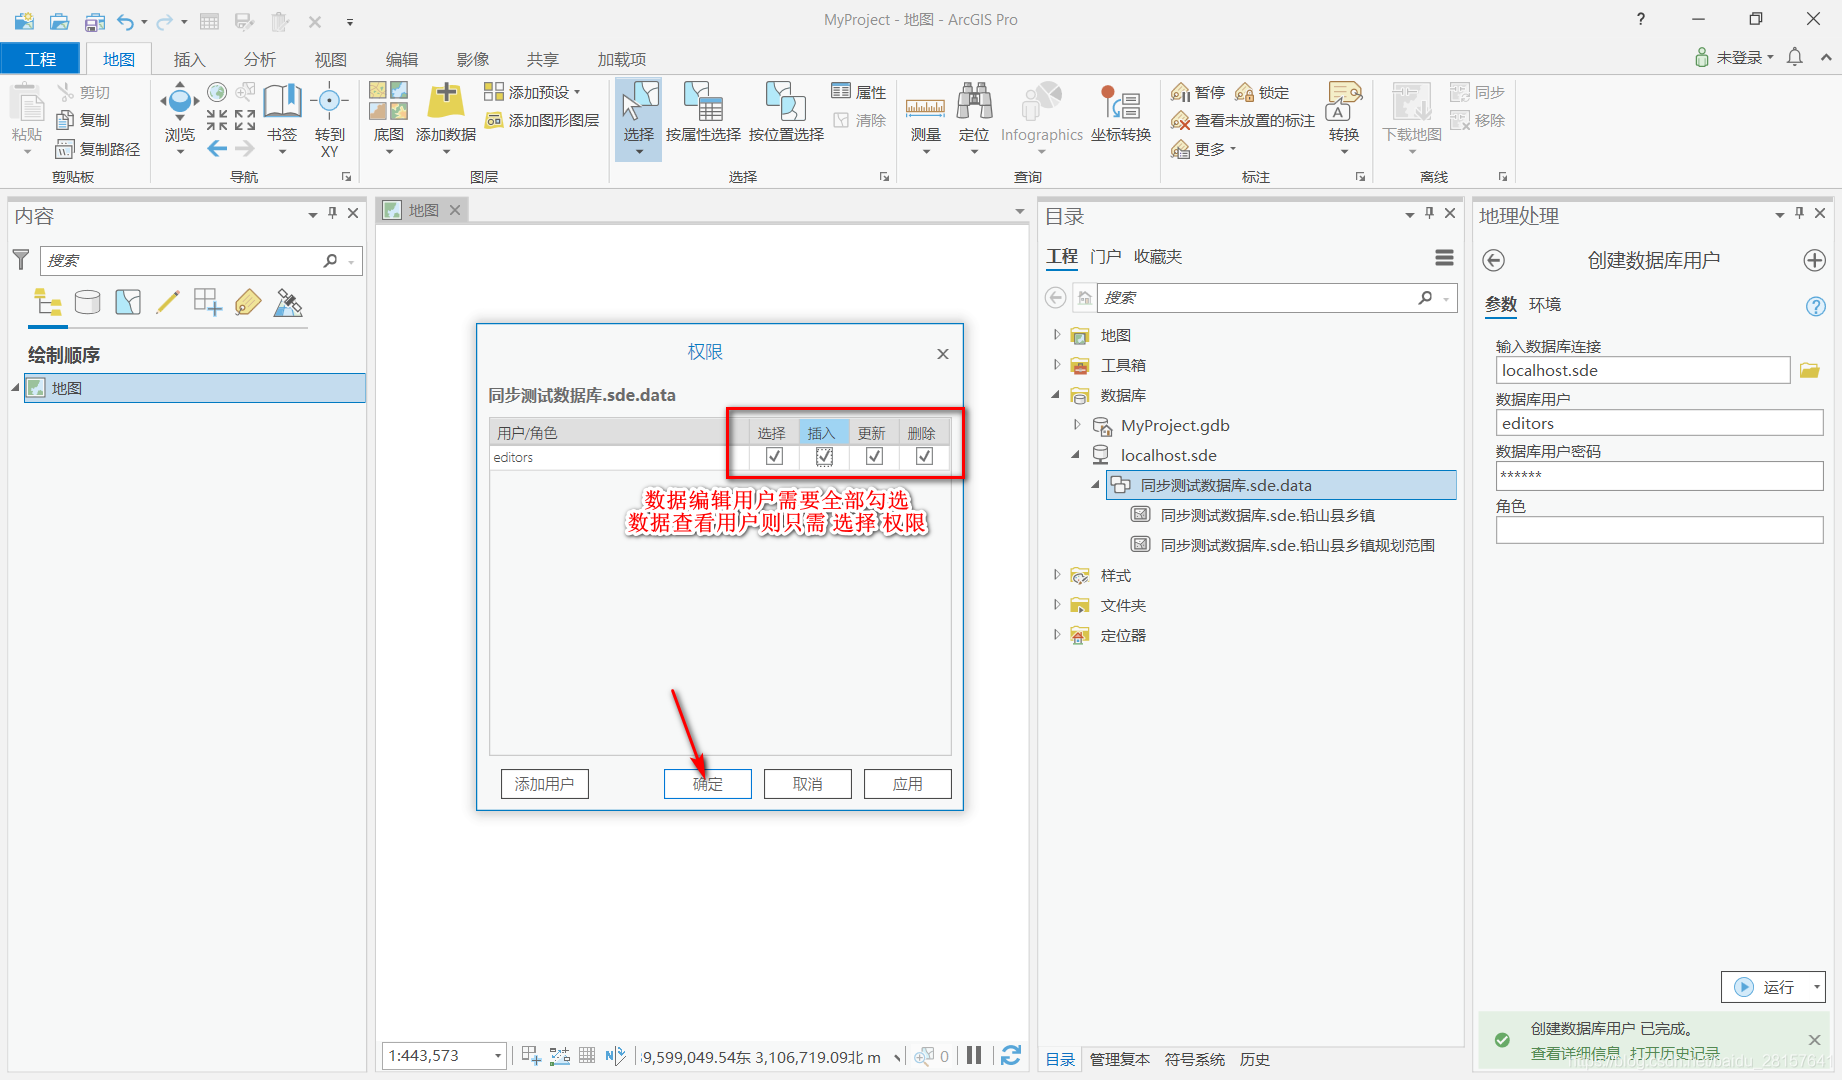Click the 数据库用户 input field
The height and width of the screenshot is (1080, 1842).
(1660, 423)
